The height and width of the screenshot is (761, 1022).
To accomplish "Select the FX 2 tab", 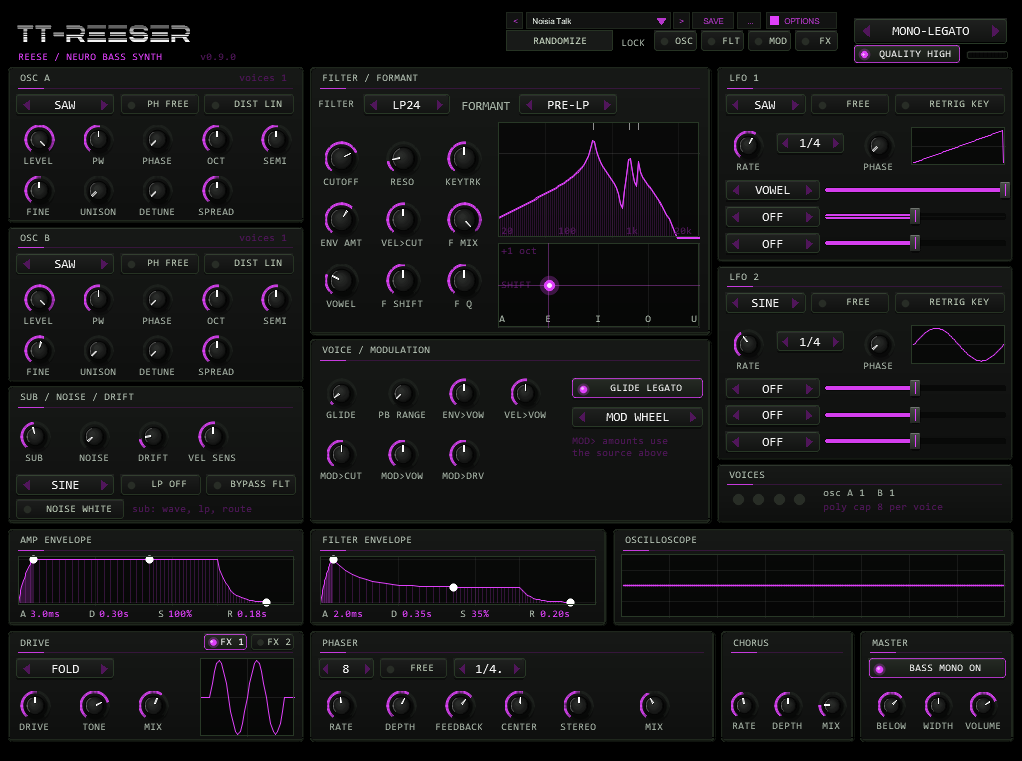I will (x=272, y=642).
